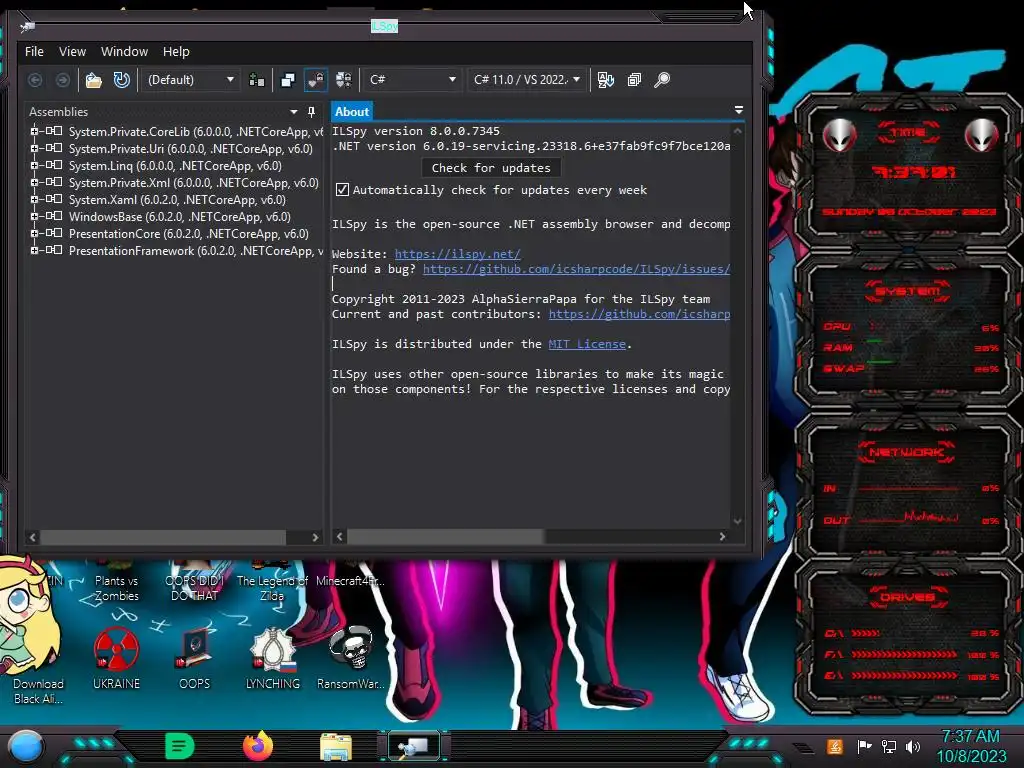Viewport: 1024px width, 768px height.
Task: Open the https://ilspy.net/ website link
Action: [457, 254]
